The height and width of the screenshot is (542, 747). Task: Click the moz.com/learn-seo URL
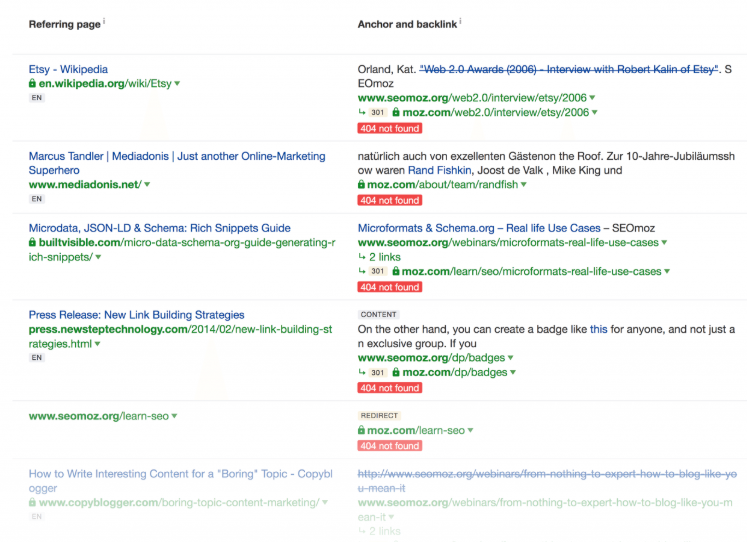point(416,431)
